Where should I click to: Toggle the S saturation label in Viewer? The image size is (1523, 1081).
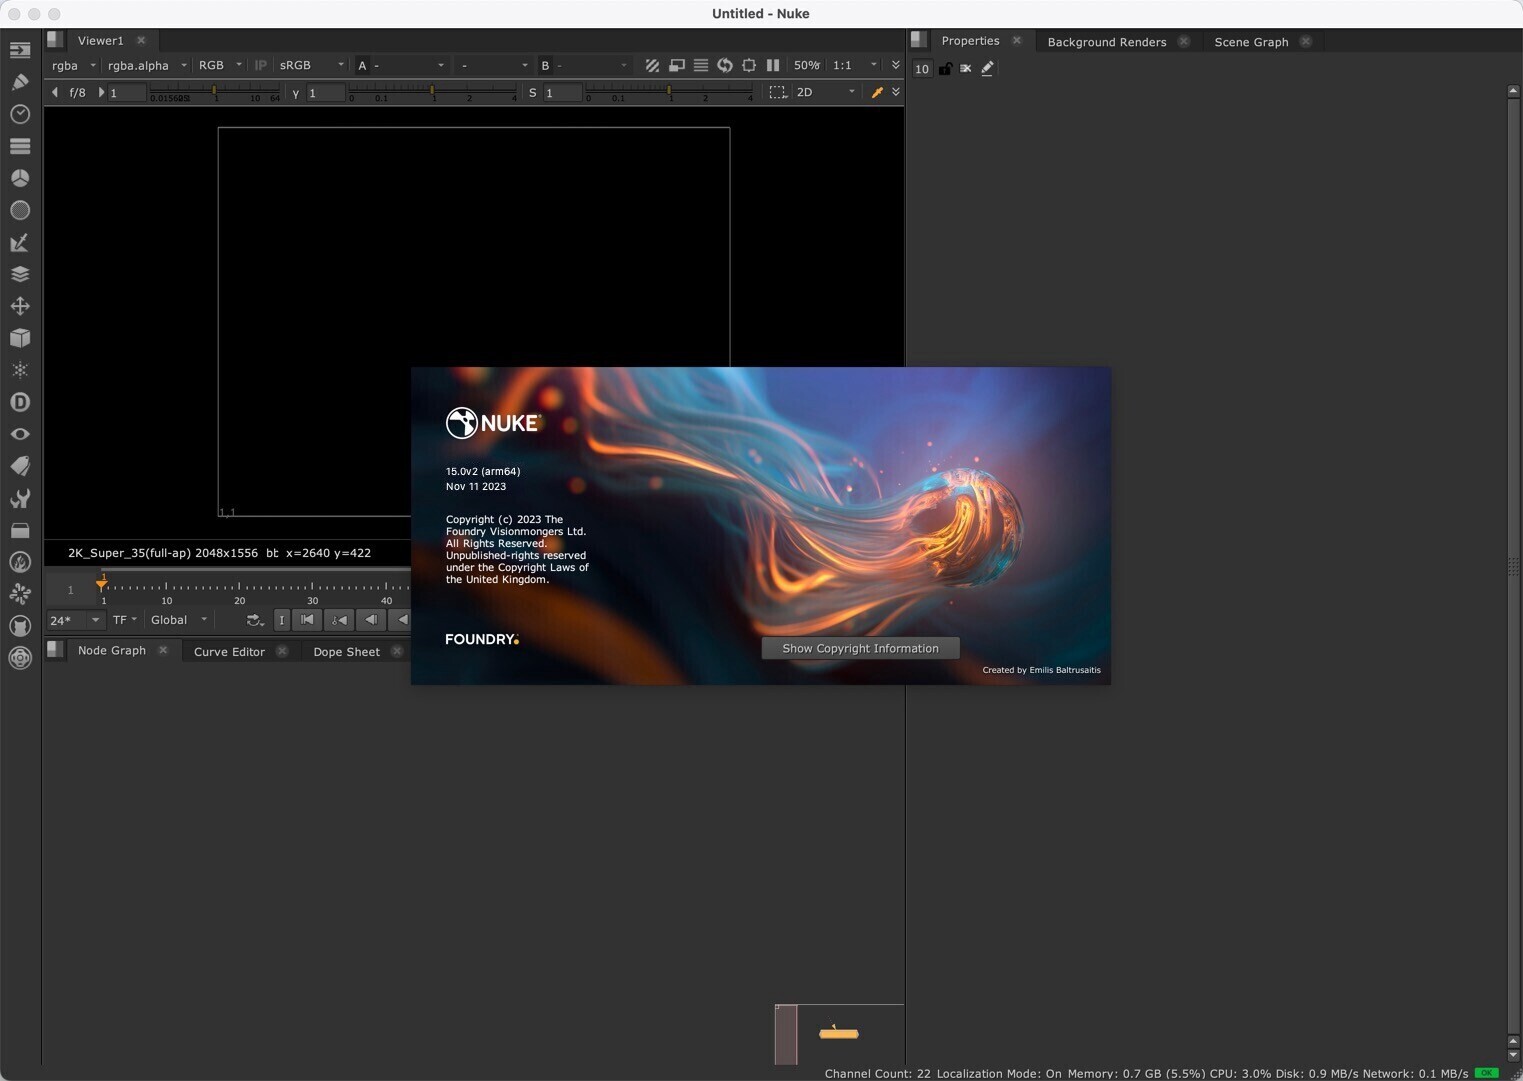(533, 92)
